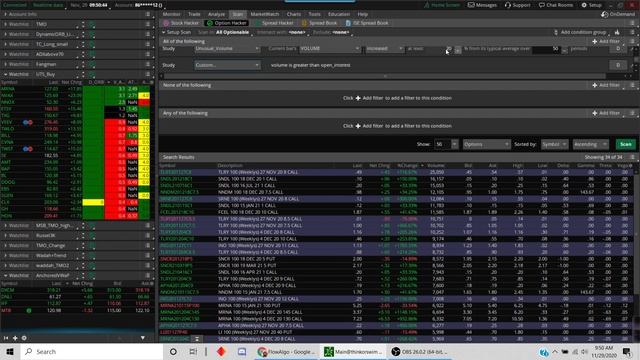The width and height of the screenshot is (640, 360).
Task: Switch to Stock Hacker
Action: 181,23
